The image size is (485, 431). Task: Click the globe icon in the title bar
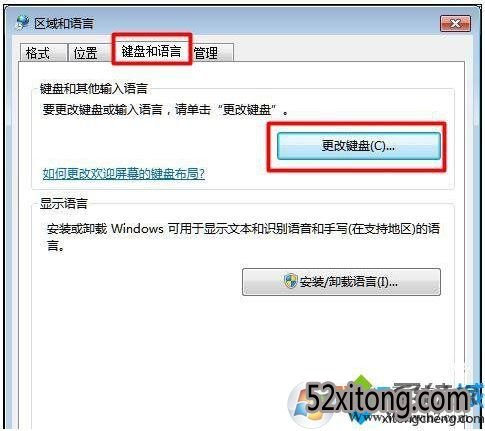(x=23, y=23)
